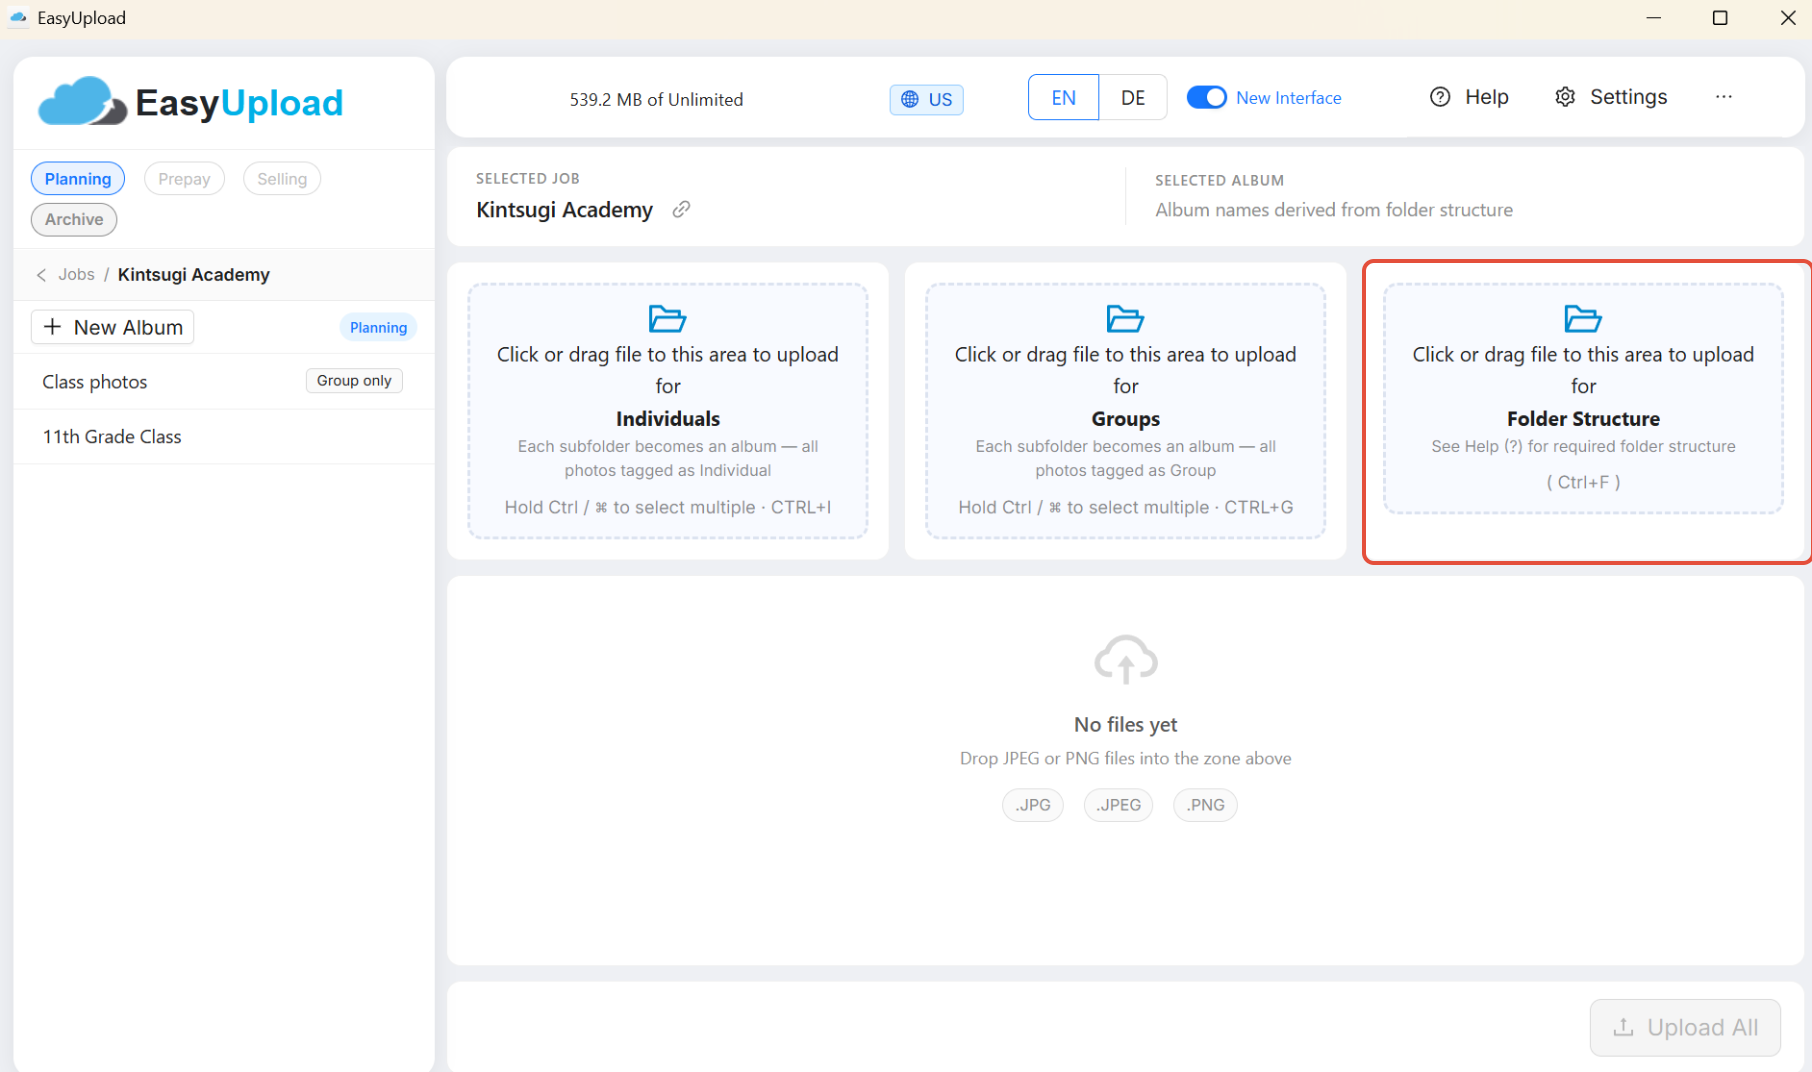Click the EasyUpload icon in title bar
Viewport: 1812px width, 1072px height.
[18, 18]
